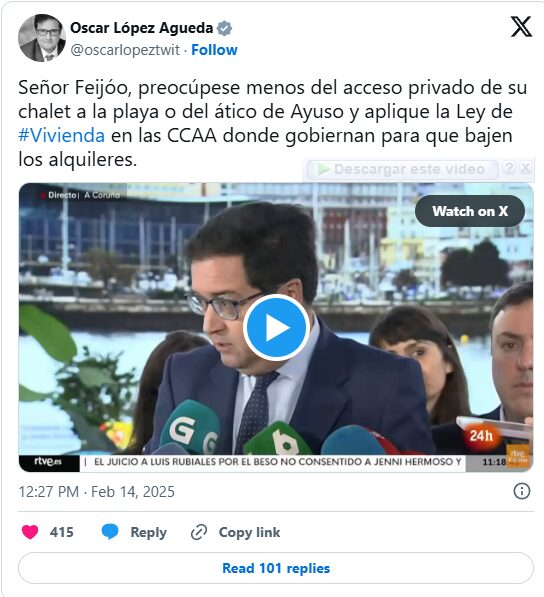Click the download overlay help question mark
Screen dimensions: 544x597
pyautogui.click(x=509, y=168)
